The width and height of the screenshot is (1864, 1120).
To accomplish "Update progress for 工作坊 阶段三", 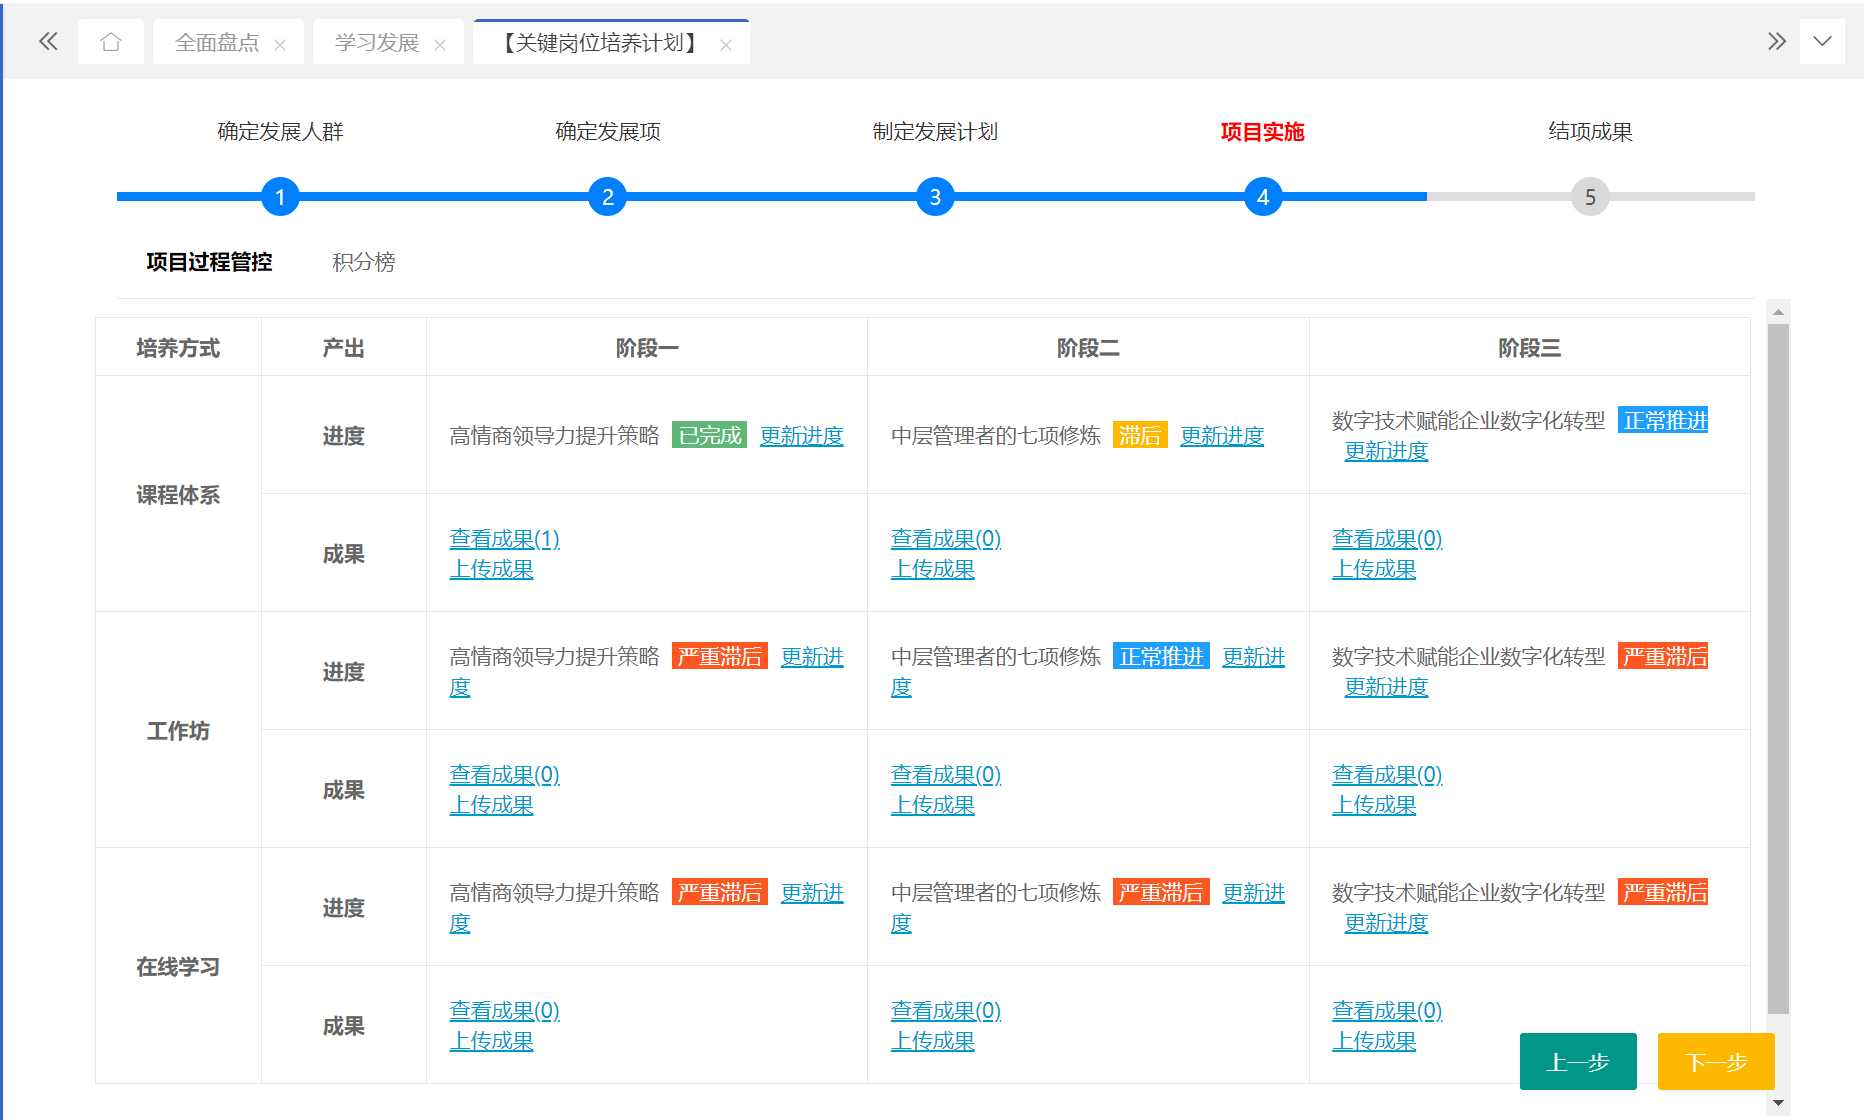I will coord(1386,687).
